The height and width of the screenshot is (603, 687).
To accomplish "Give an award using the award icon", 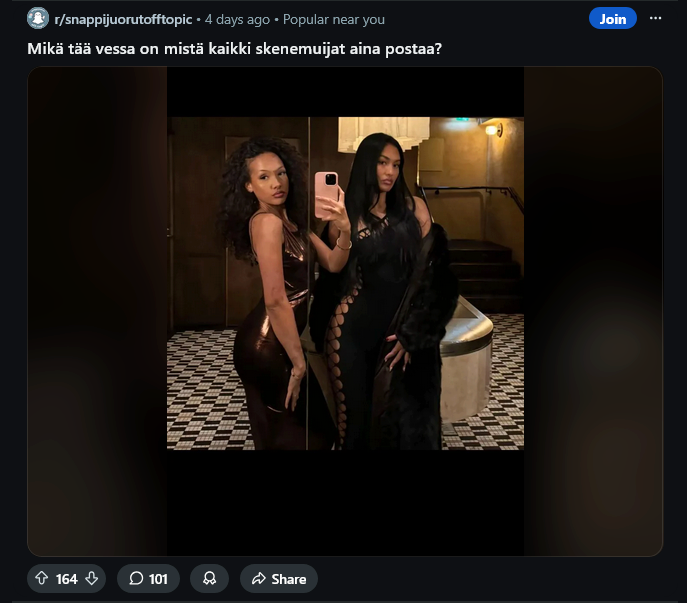I will click(209, 578).
